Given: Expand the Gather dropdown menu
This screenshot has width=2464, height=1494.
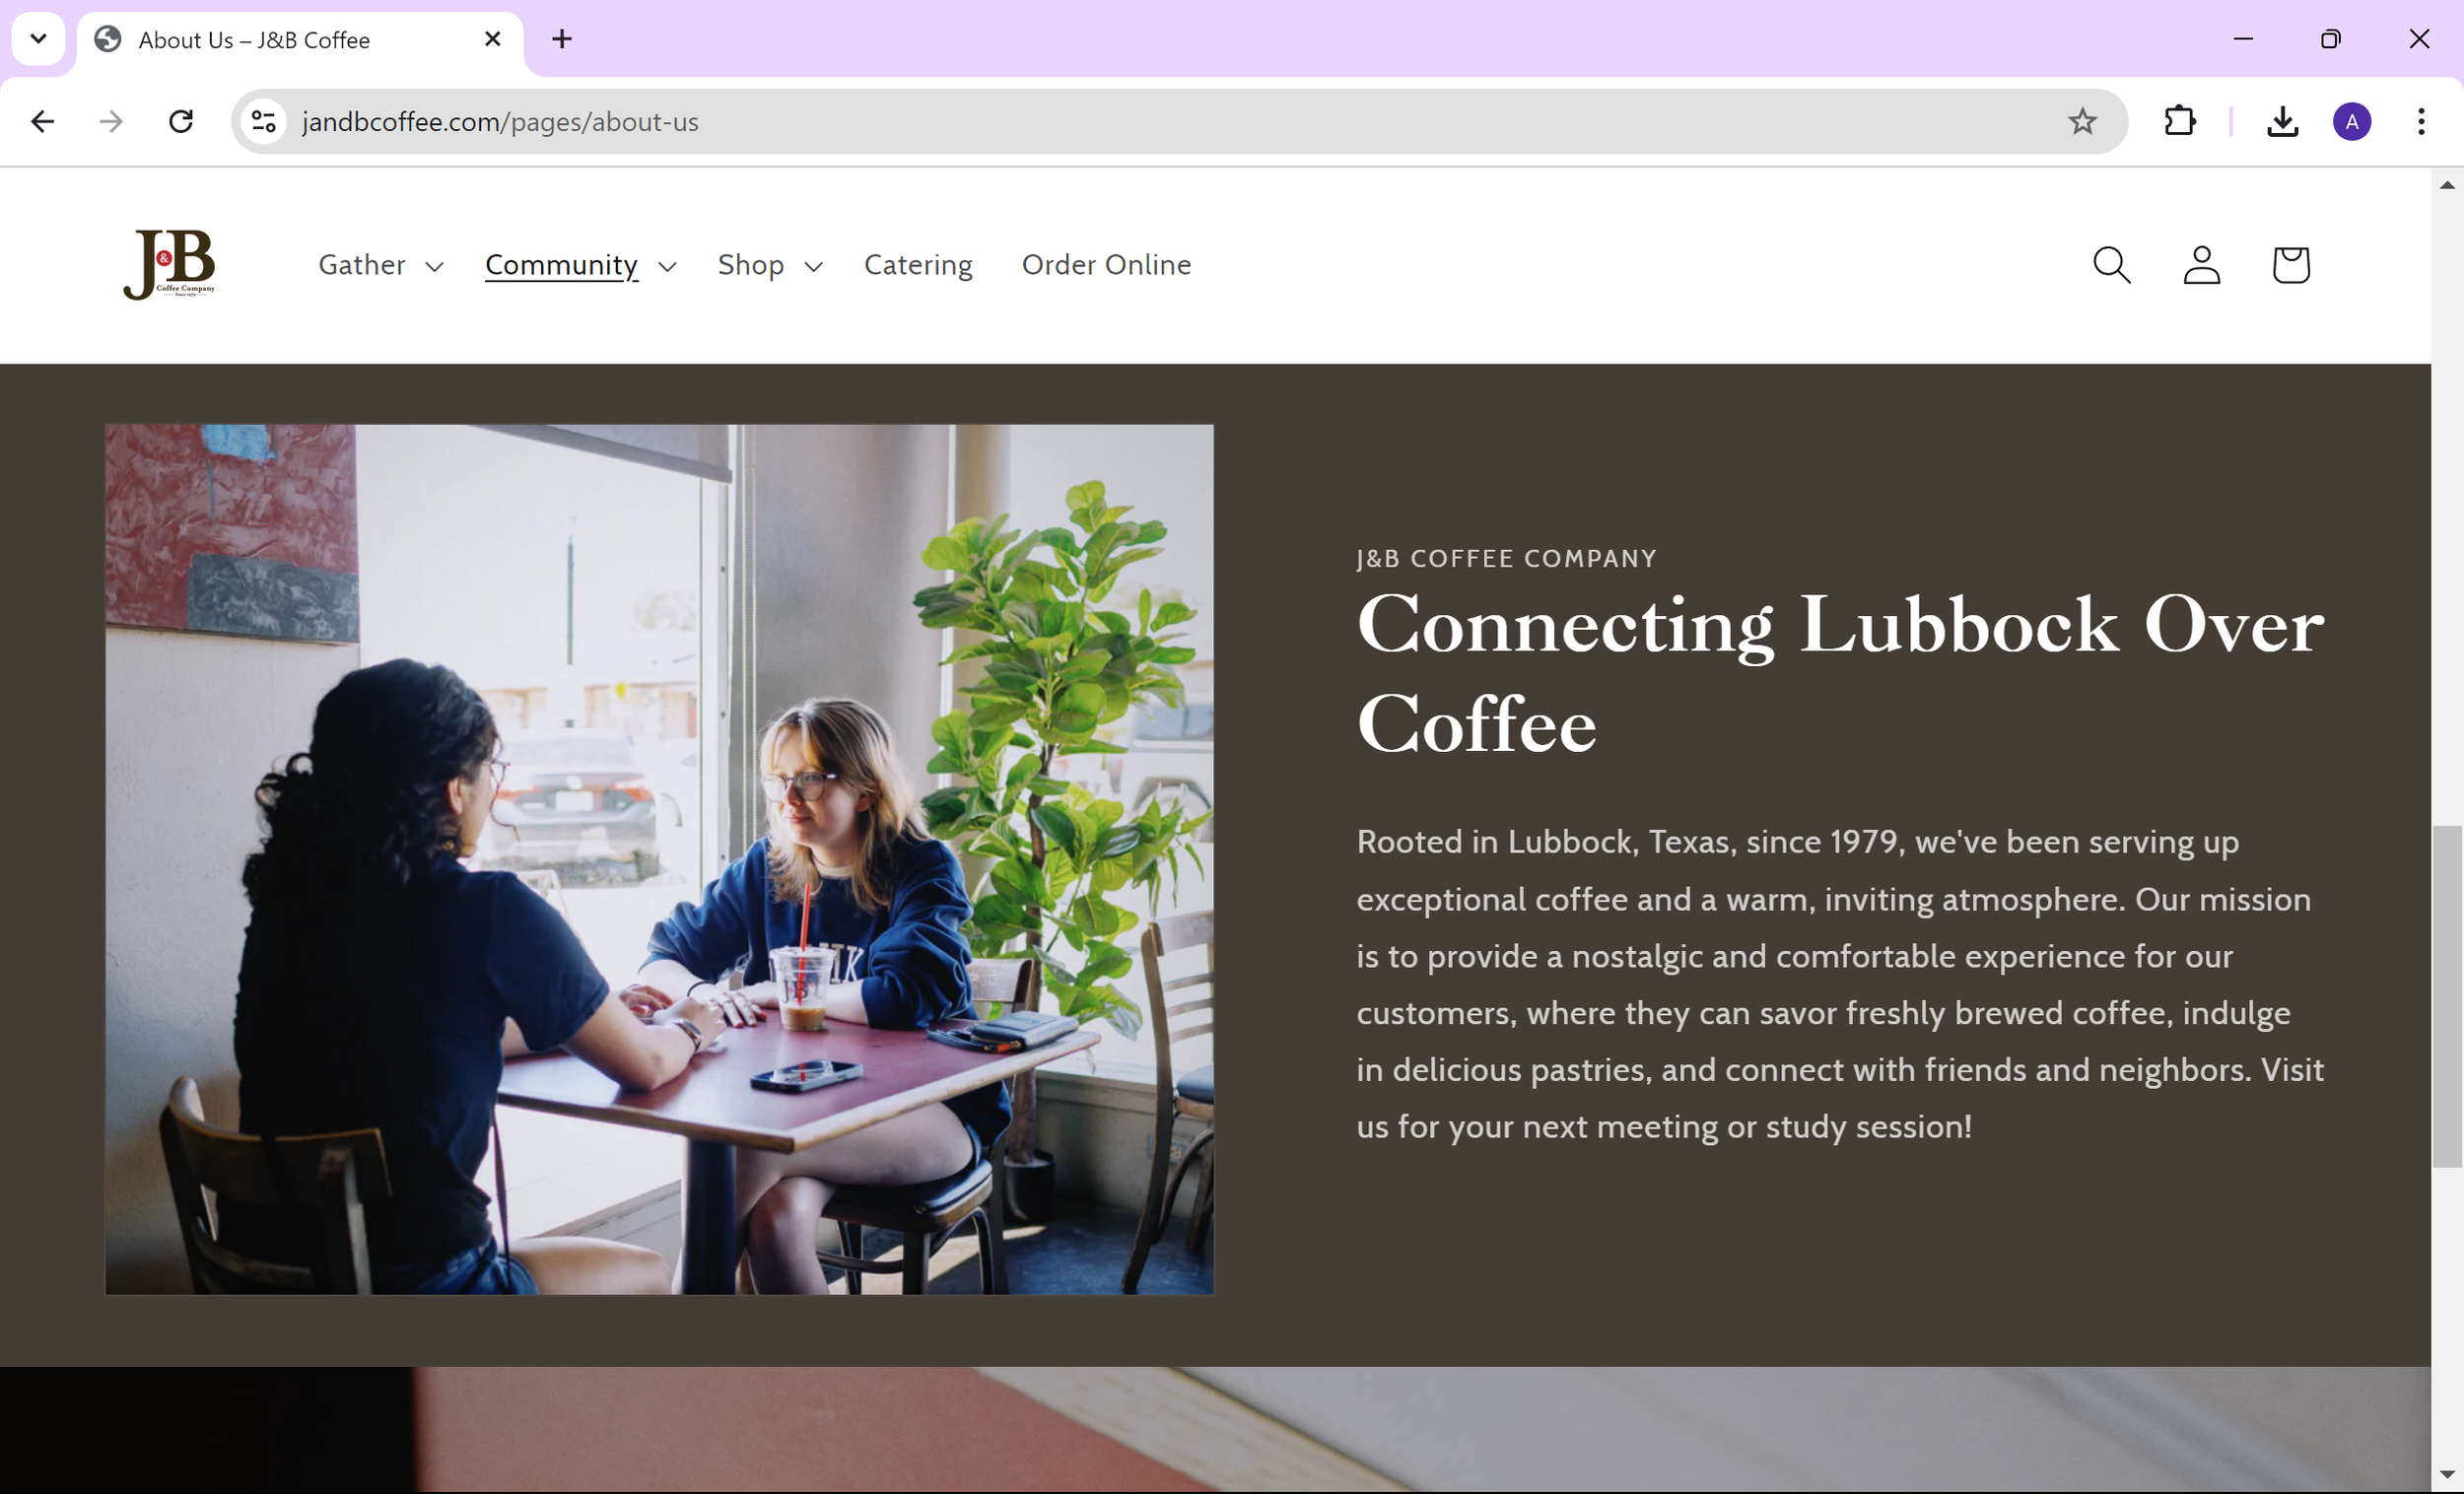Looking at the screenshot, I should [x=381, y=265].
